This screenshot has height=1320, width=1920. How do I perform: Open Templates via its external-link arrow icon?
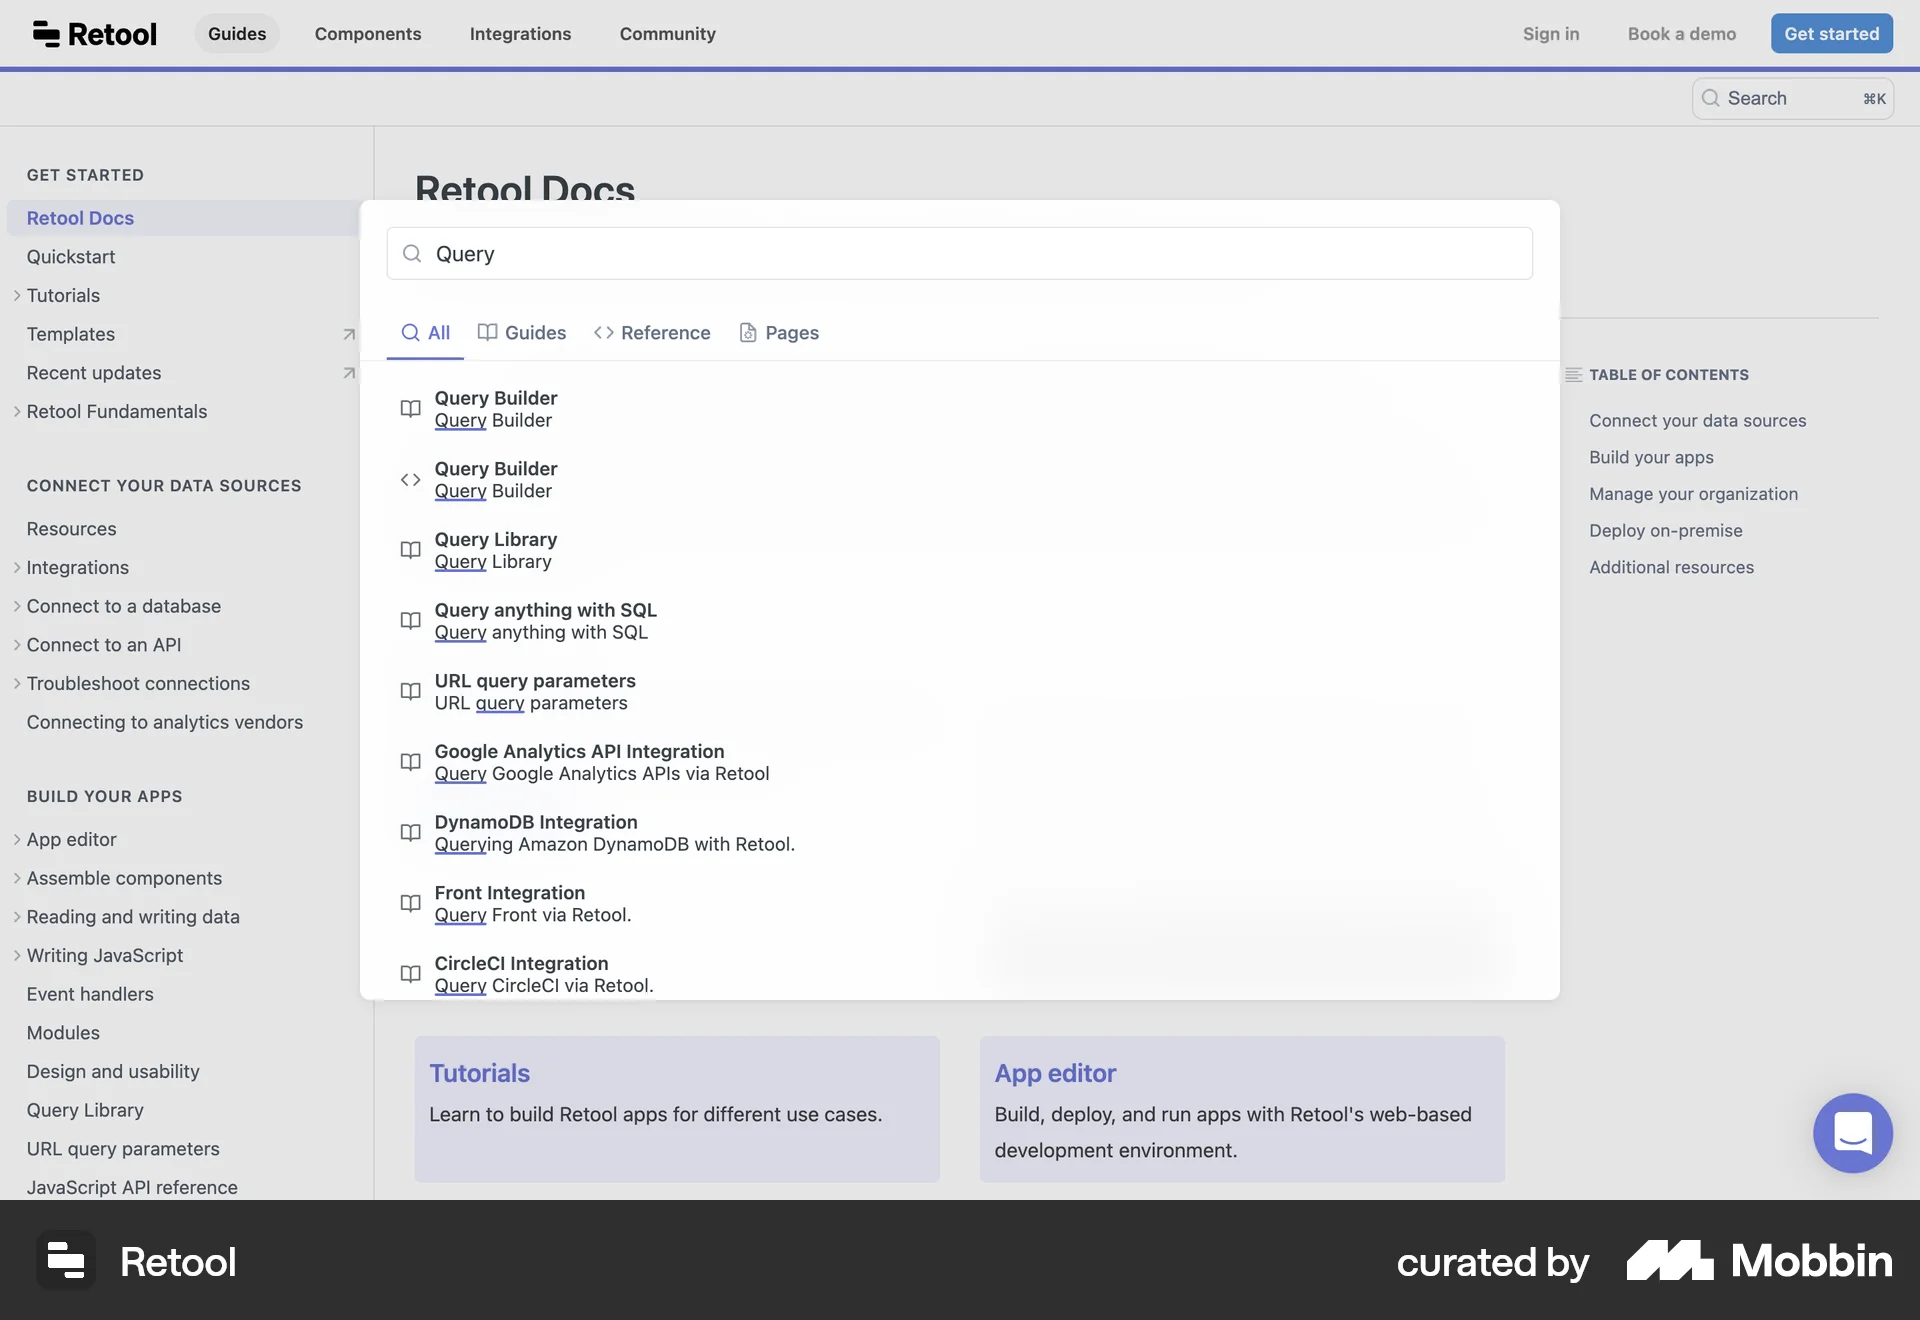click(x=348, y=335)
